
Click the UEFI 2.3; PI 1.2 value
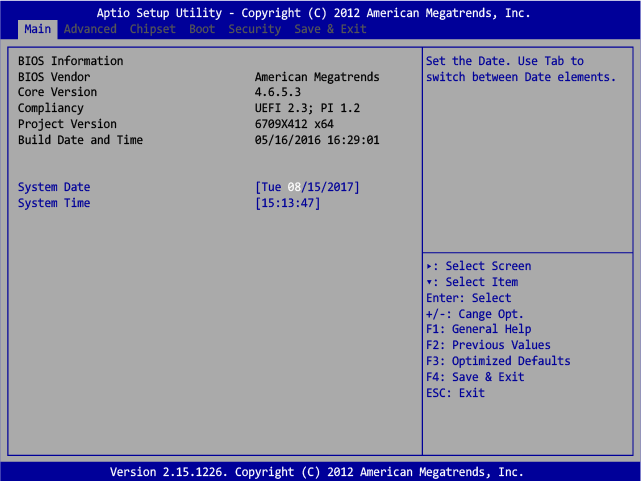307,108
